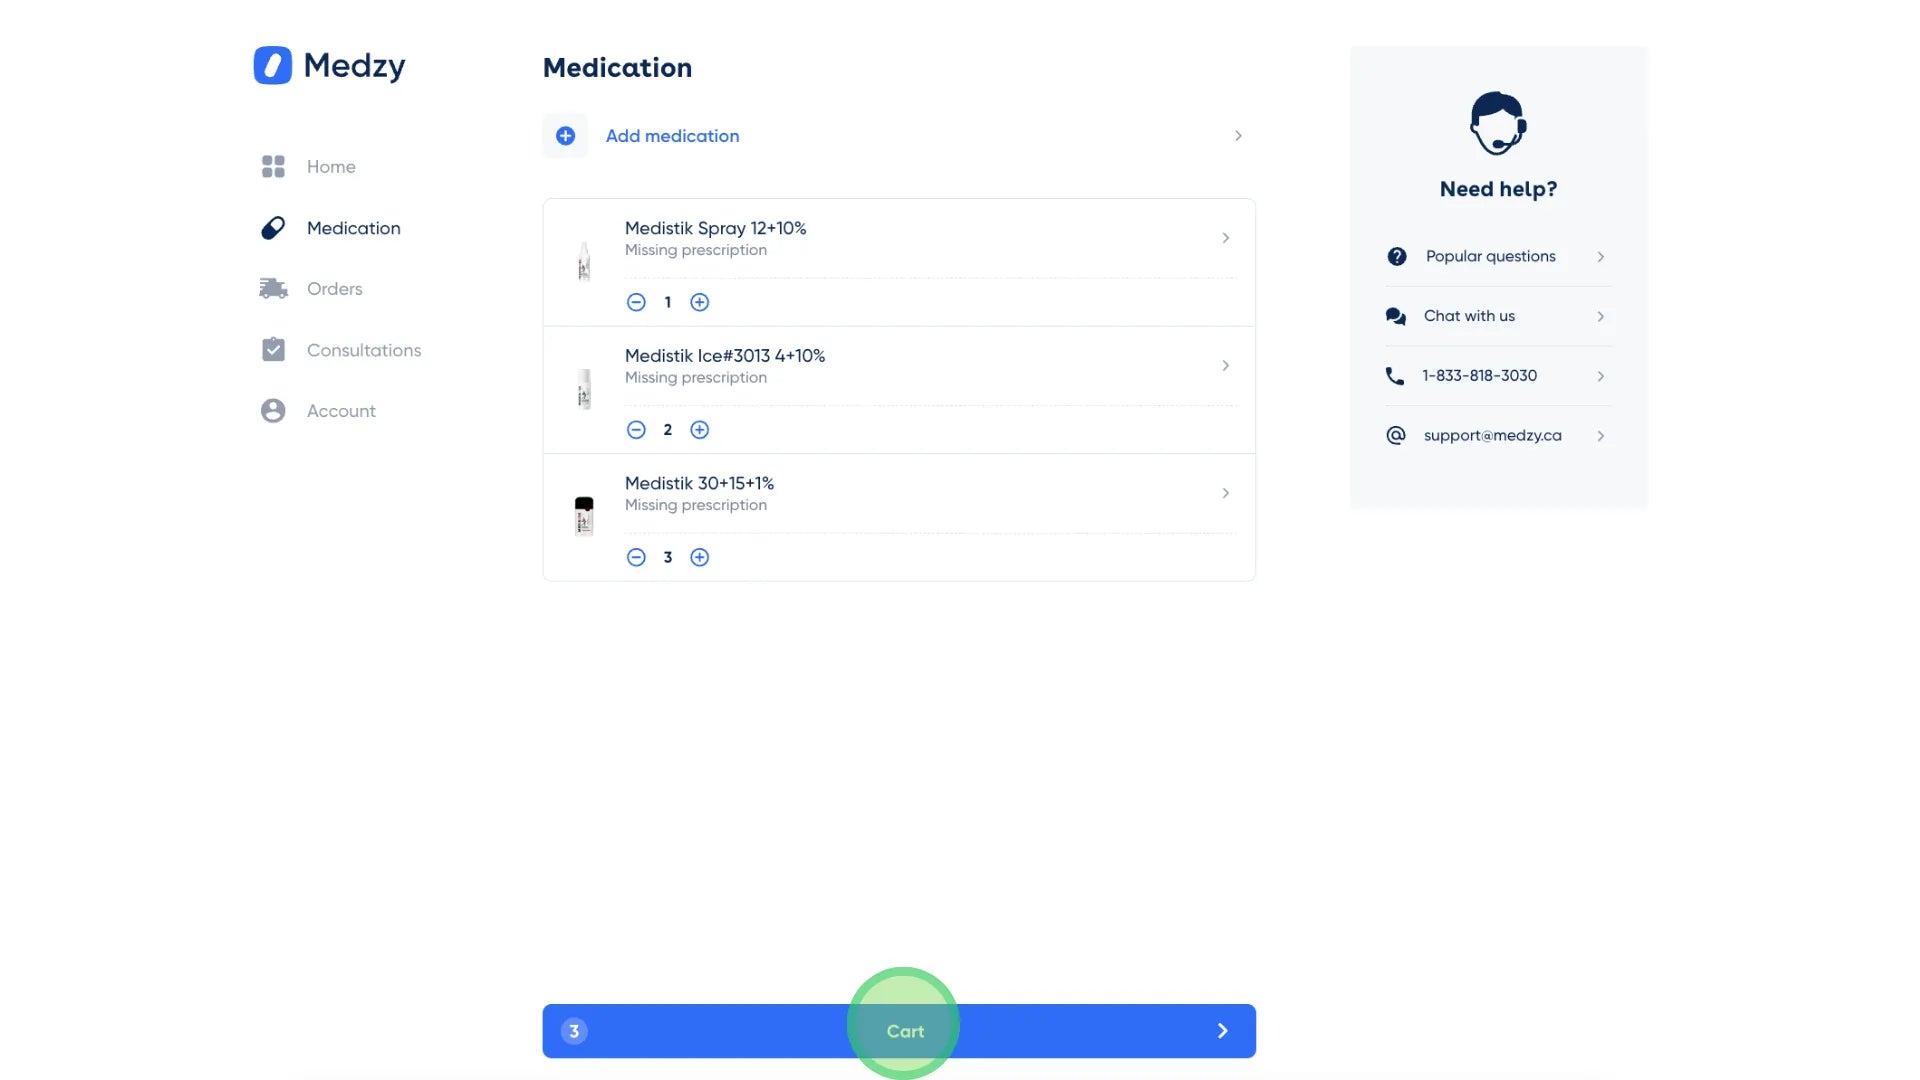The width and height of the screenshot is (1920, 1080).
Task: Open Chat with us
Action: tap(1468, 316)
